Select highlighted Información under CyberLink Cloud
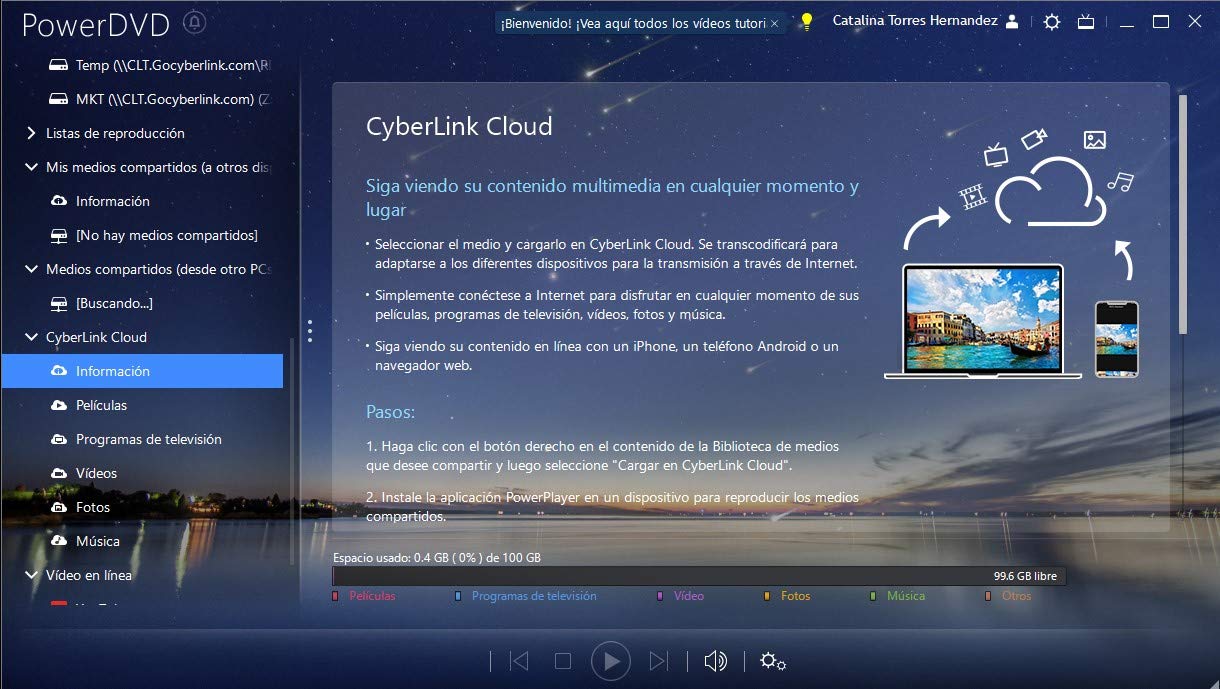This screenshot has width=1220, height=689. pos(142,371)
